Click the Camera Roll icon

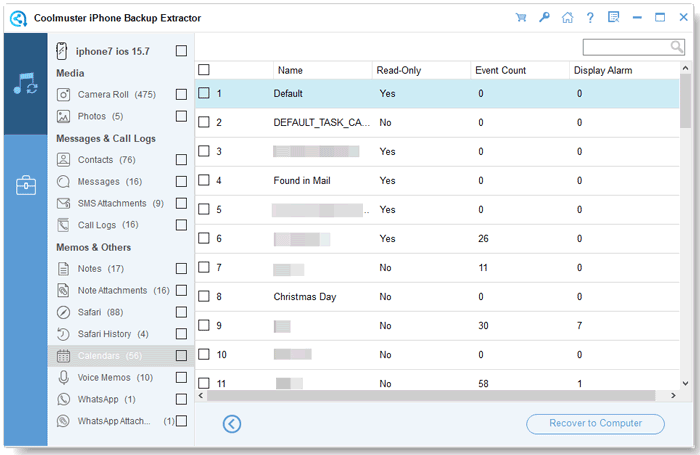coord(63,95)
